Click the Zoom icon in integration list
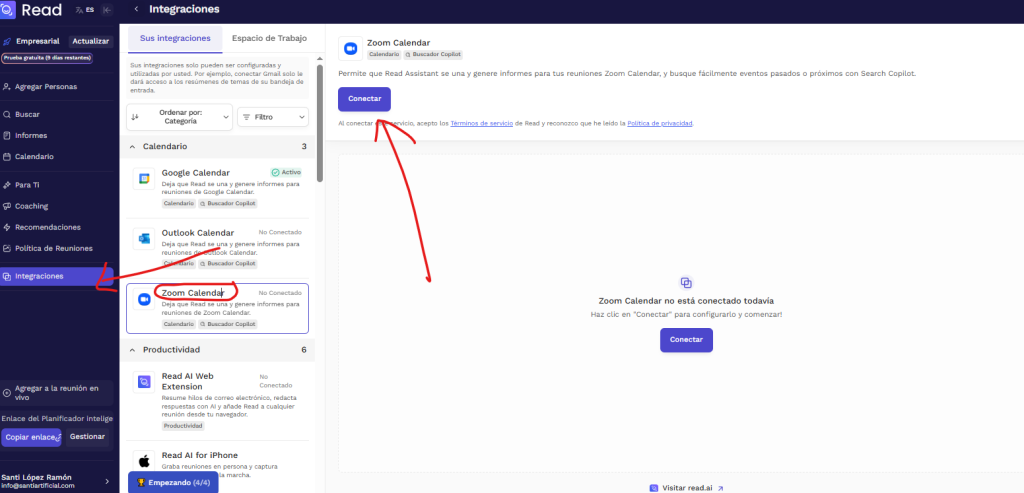 tap(144, 299)
